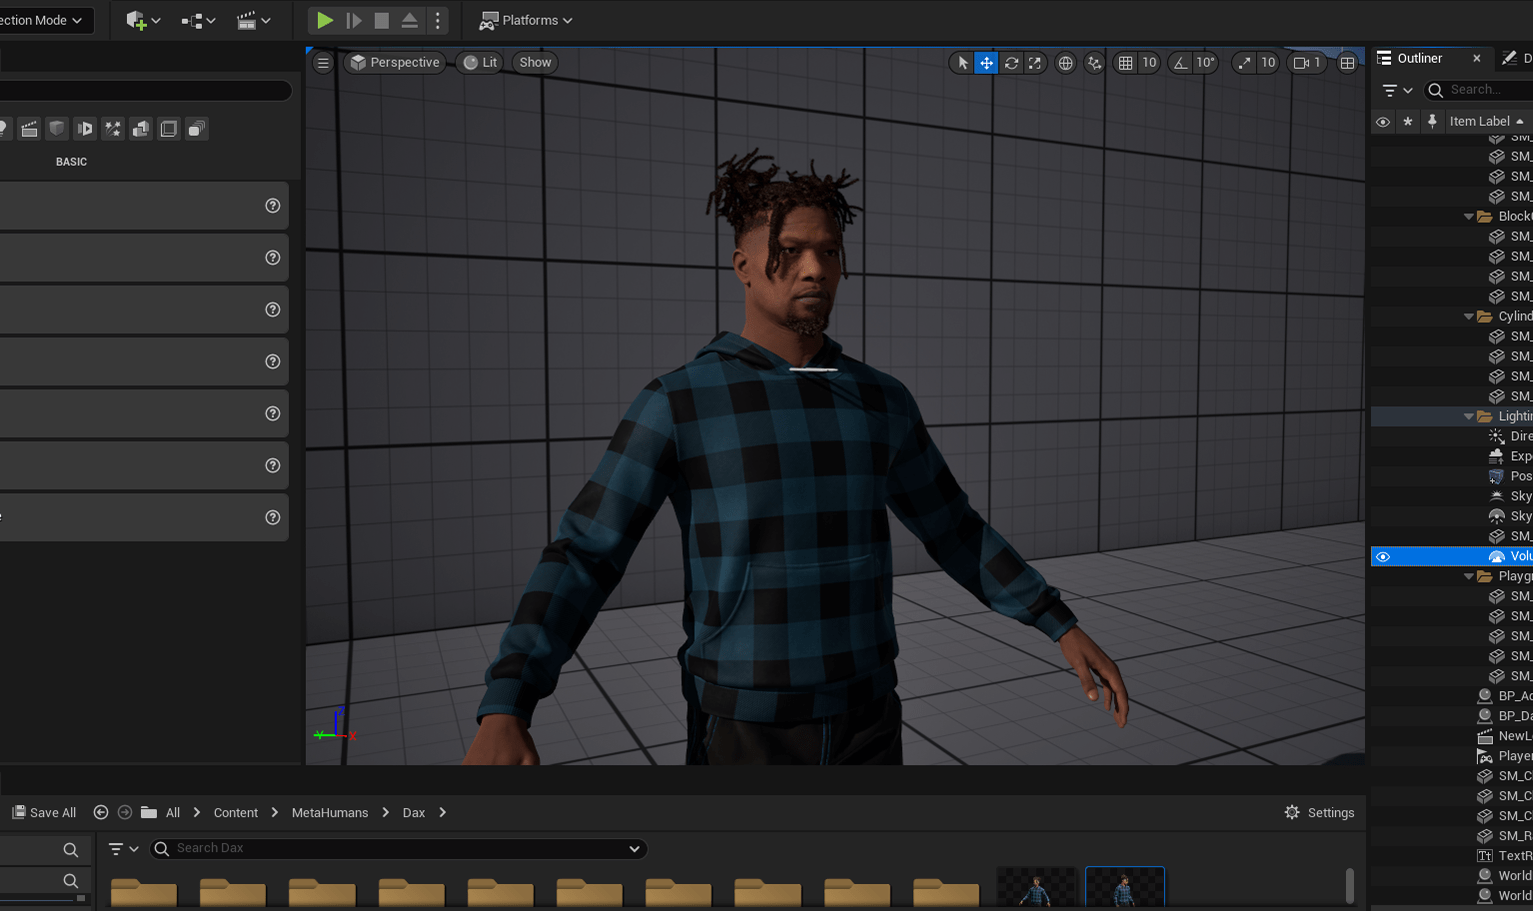Screen dimensions: 1533x911
Task: Open the viewport options hamburger menu
Action: coord(323,62)
